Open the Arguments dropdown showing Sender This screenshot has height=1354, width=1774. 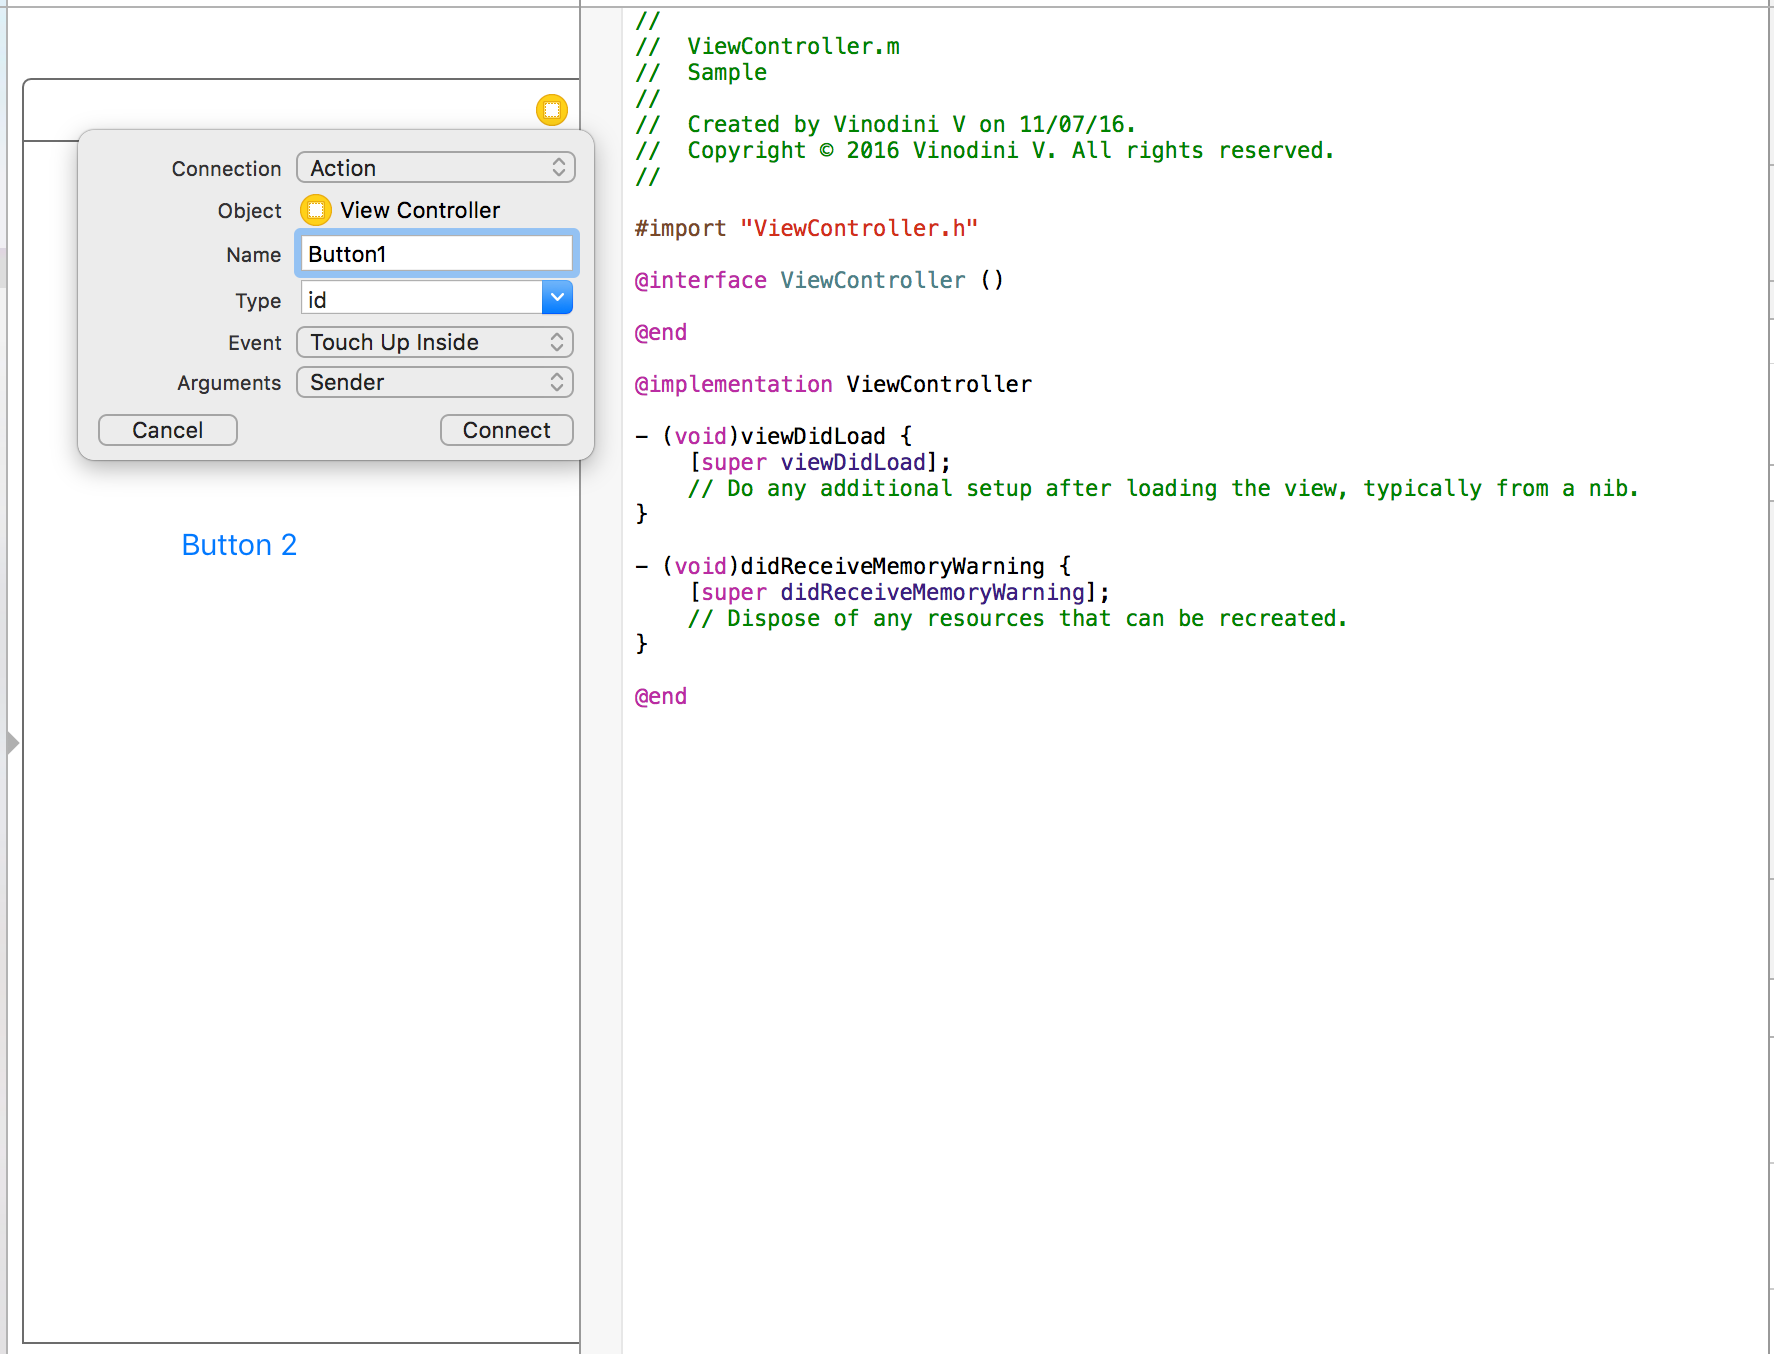[420, 382]
